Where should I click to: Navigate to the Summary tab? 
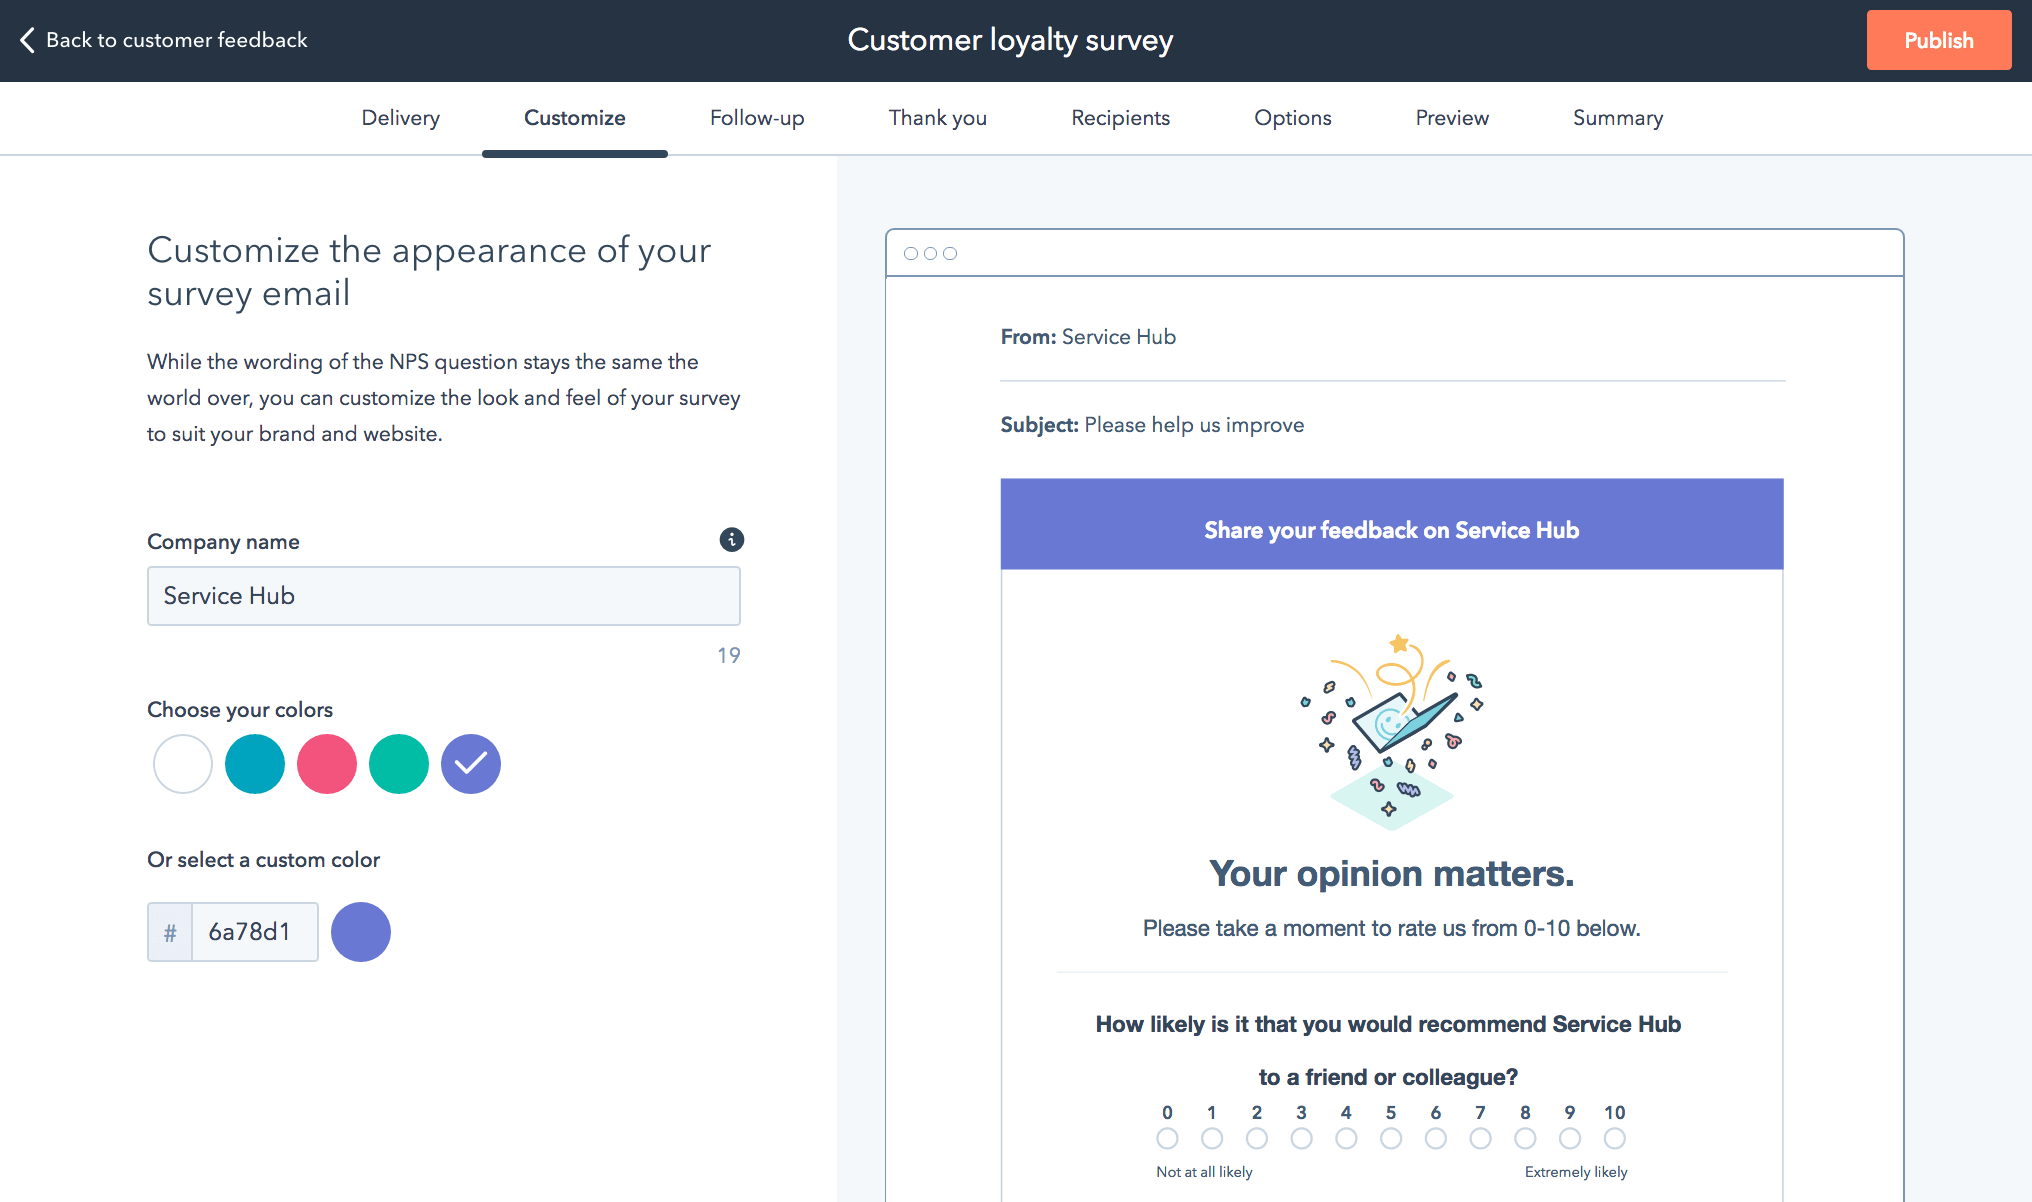(x=1617, y=117)
